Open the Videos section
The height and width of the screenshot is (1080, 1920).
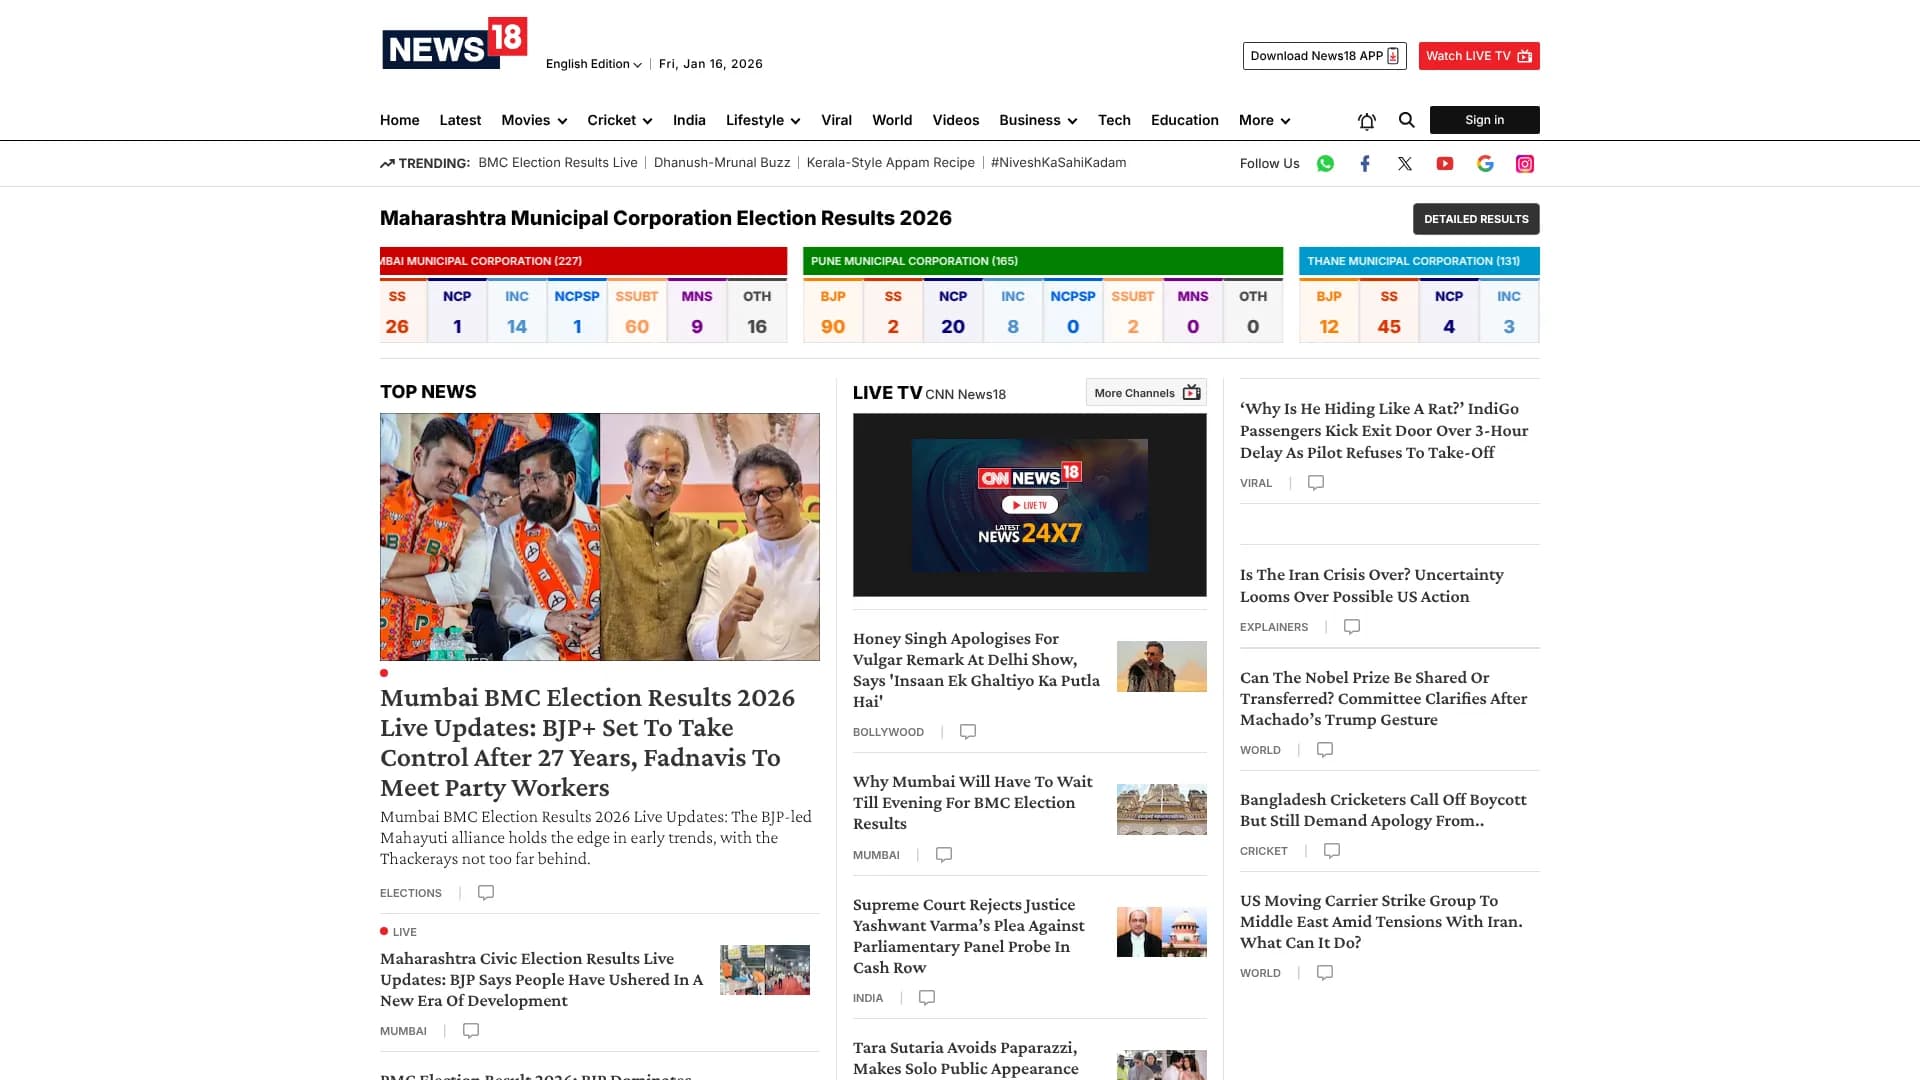pos(956,120)
